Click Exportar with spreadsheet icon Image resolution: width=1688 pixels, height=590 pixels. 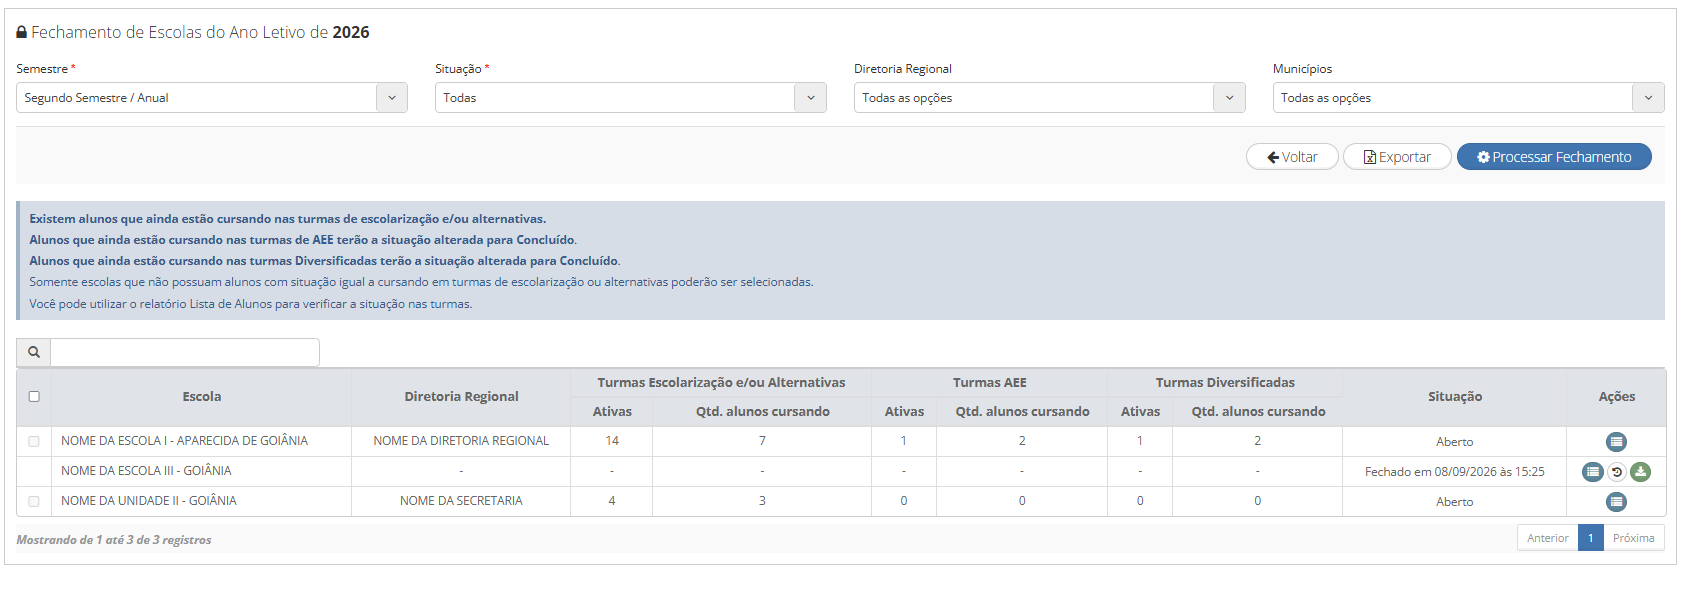[x=1397, y=157]
